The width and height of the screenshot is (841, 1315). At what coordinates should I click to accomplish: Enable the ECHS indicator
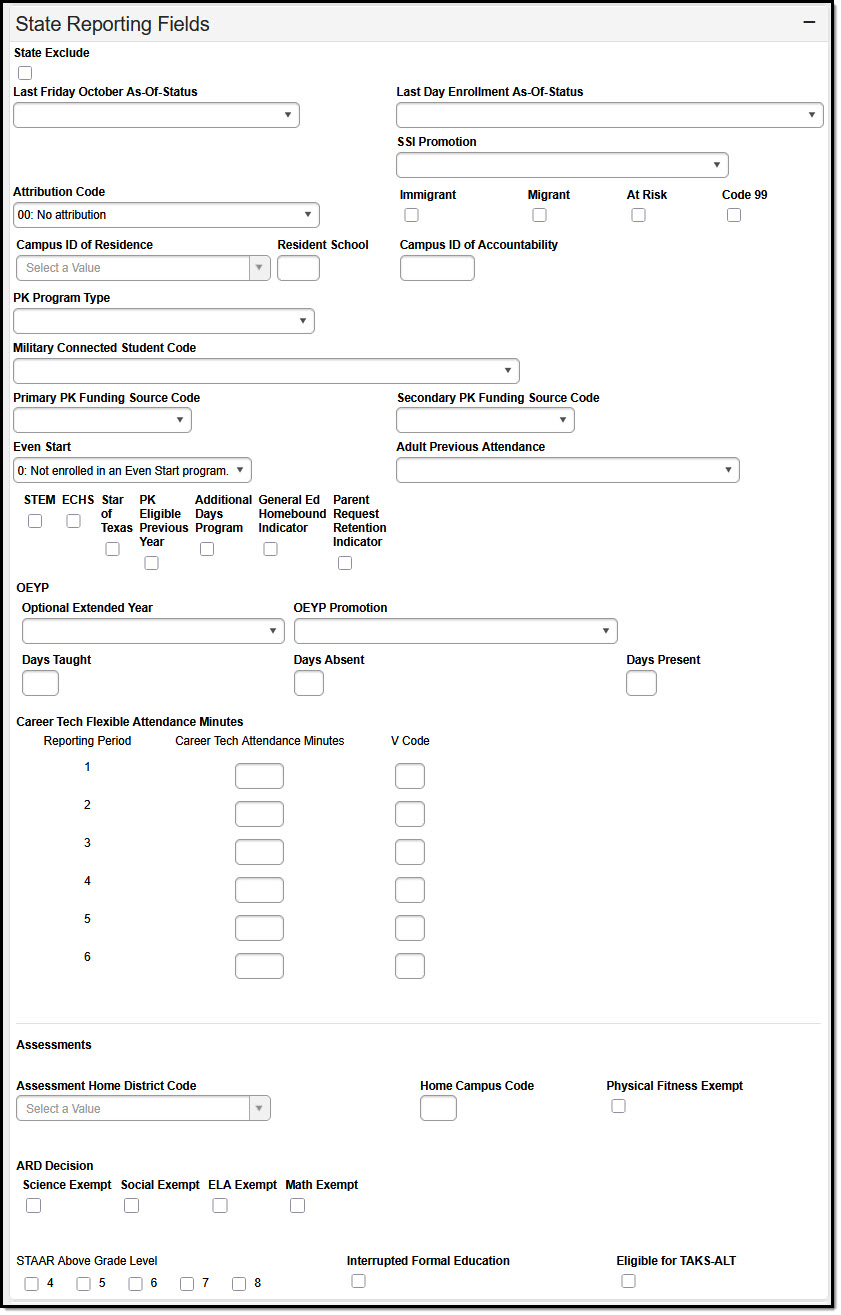72,520
